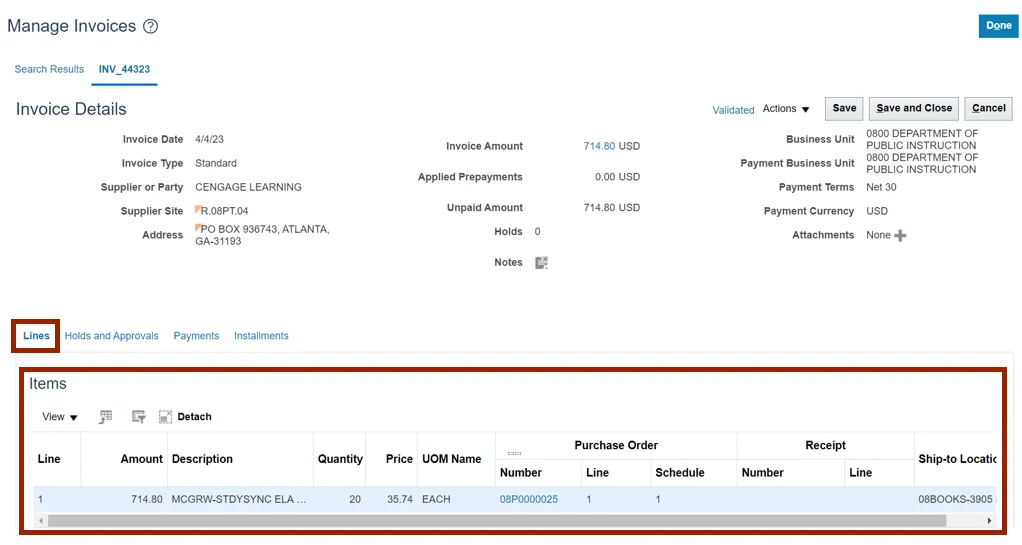Click the CENGAGE LEARNING supplier value
This screenshot has width=1022, height=545.
248,187
